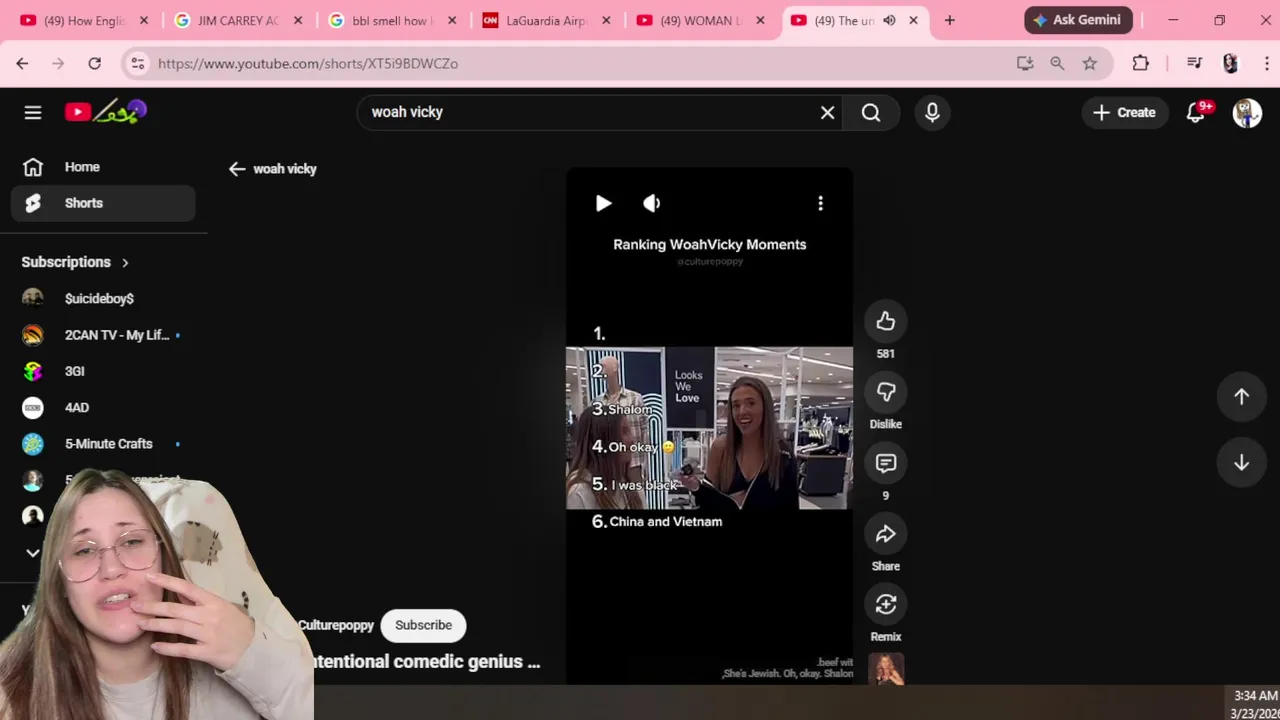Go back to woah vicky results

tap(237, 169)
